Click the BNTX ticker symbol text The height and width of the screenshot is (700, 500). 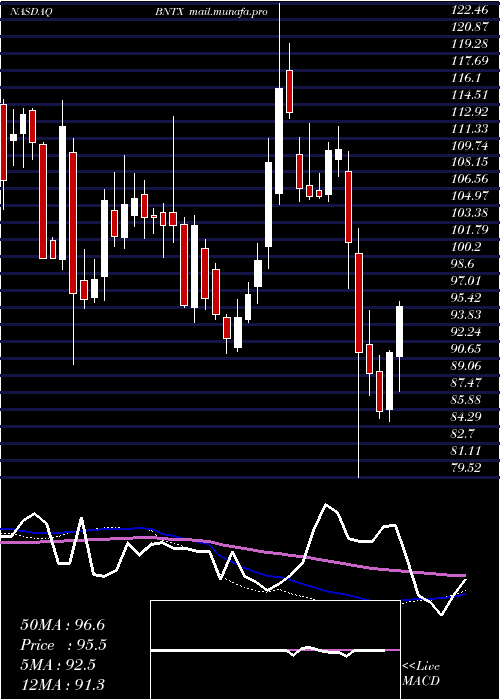(169, 12)
